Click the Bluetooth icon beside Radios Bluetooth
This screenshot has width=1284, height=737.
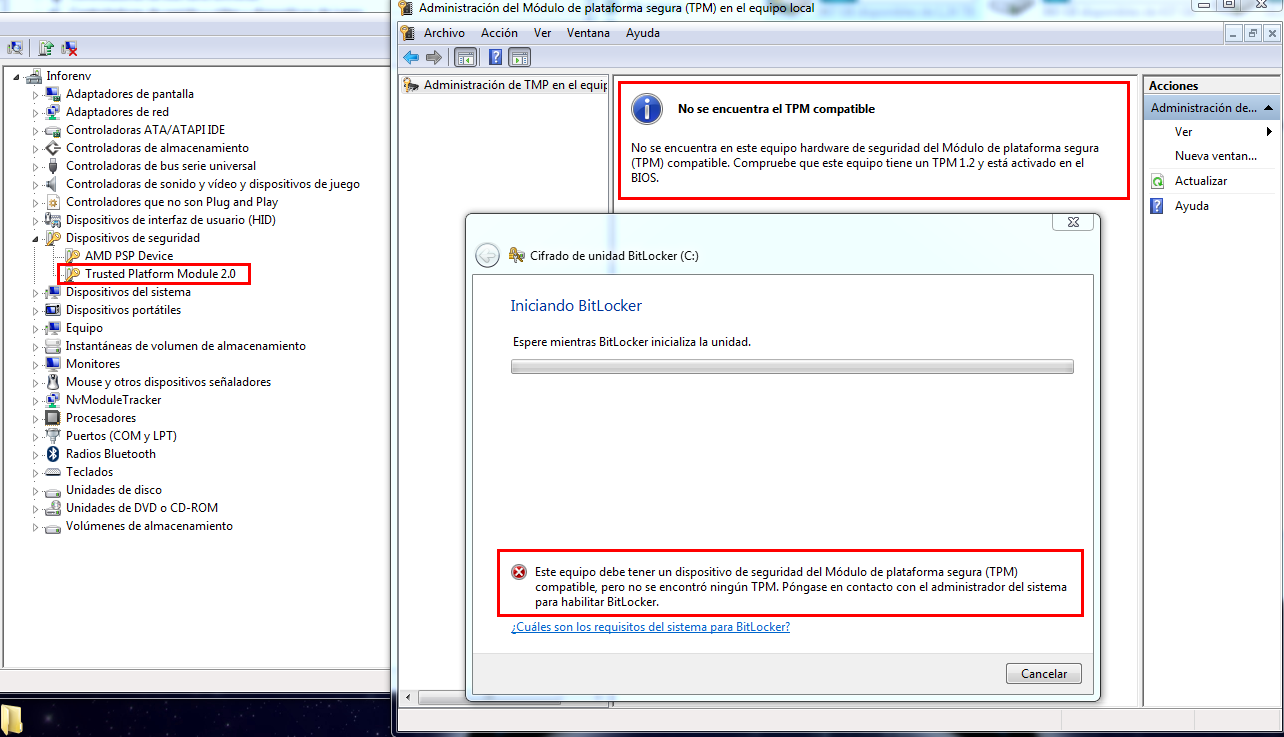point(54,454)
